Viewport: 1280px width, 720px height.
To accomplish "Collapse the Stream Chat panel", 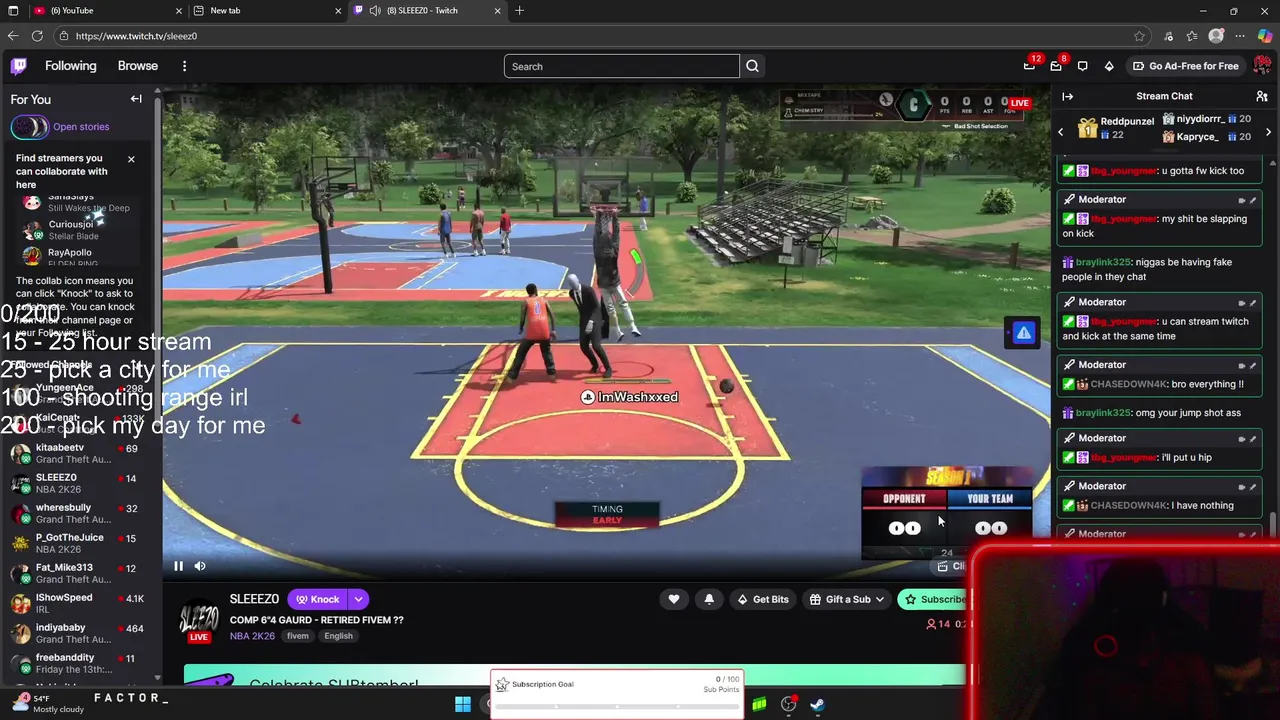I will 1067,96.
